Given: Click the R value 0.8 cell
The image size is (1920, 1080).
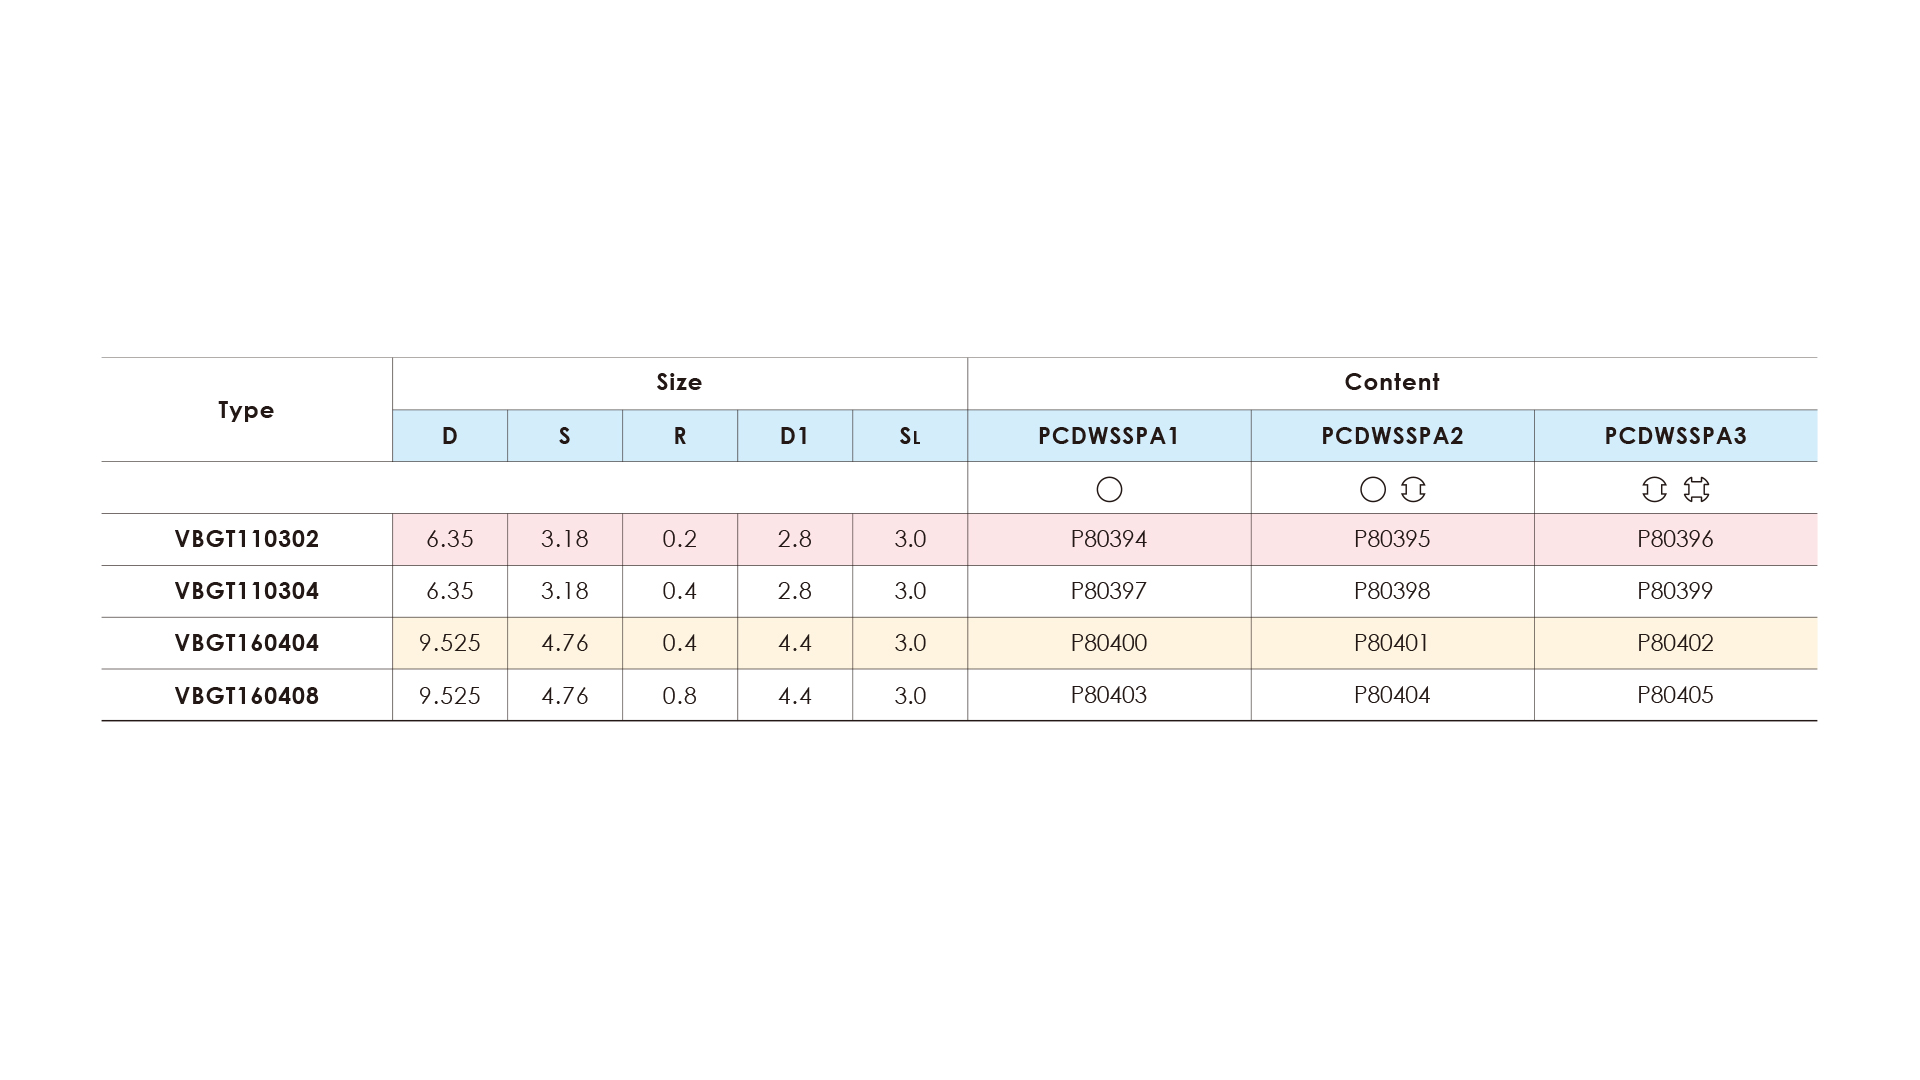Looking at the screenshot, I should (x=680, y=695).
